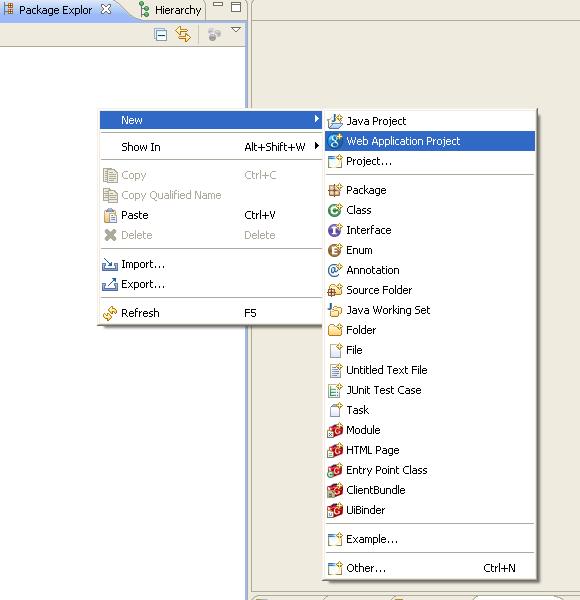This screenshot has width=580, height=600.
Task: Expand the Show In submenu arrow
Action: (316, 146)
